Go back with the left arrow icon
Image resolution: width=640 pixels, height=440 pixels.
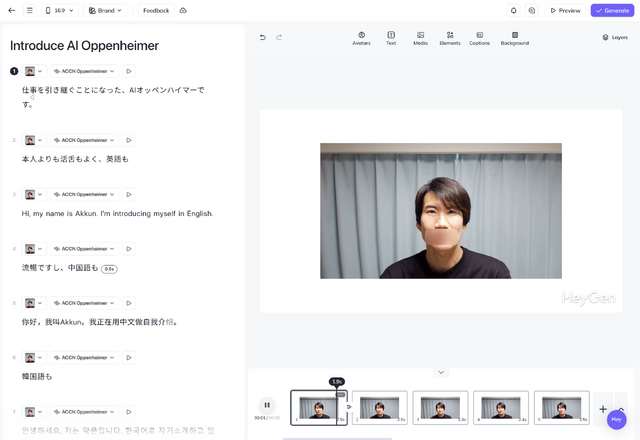coord(12,11)
